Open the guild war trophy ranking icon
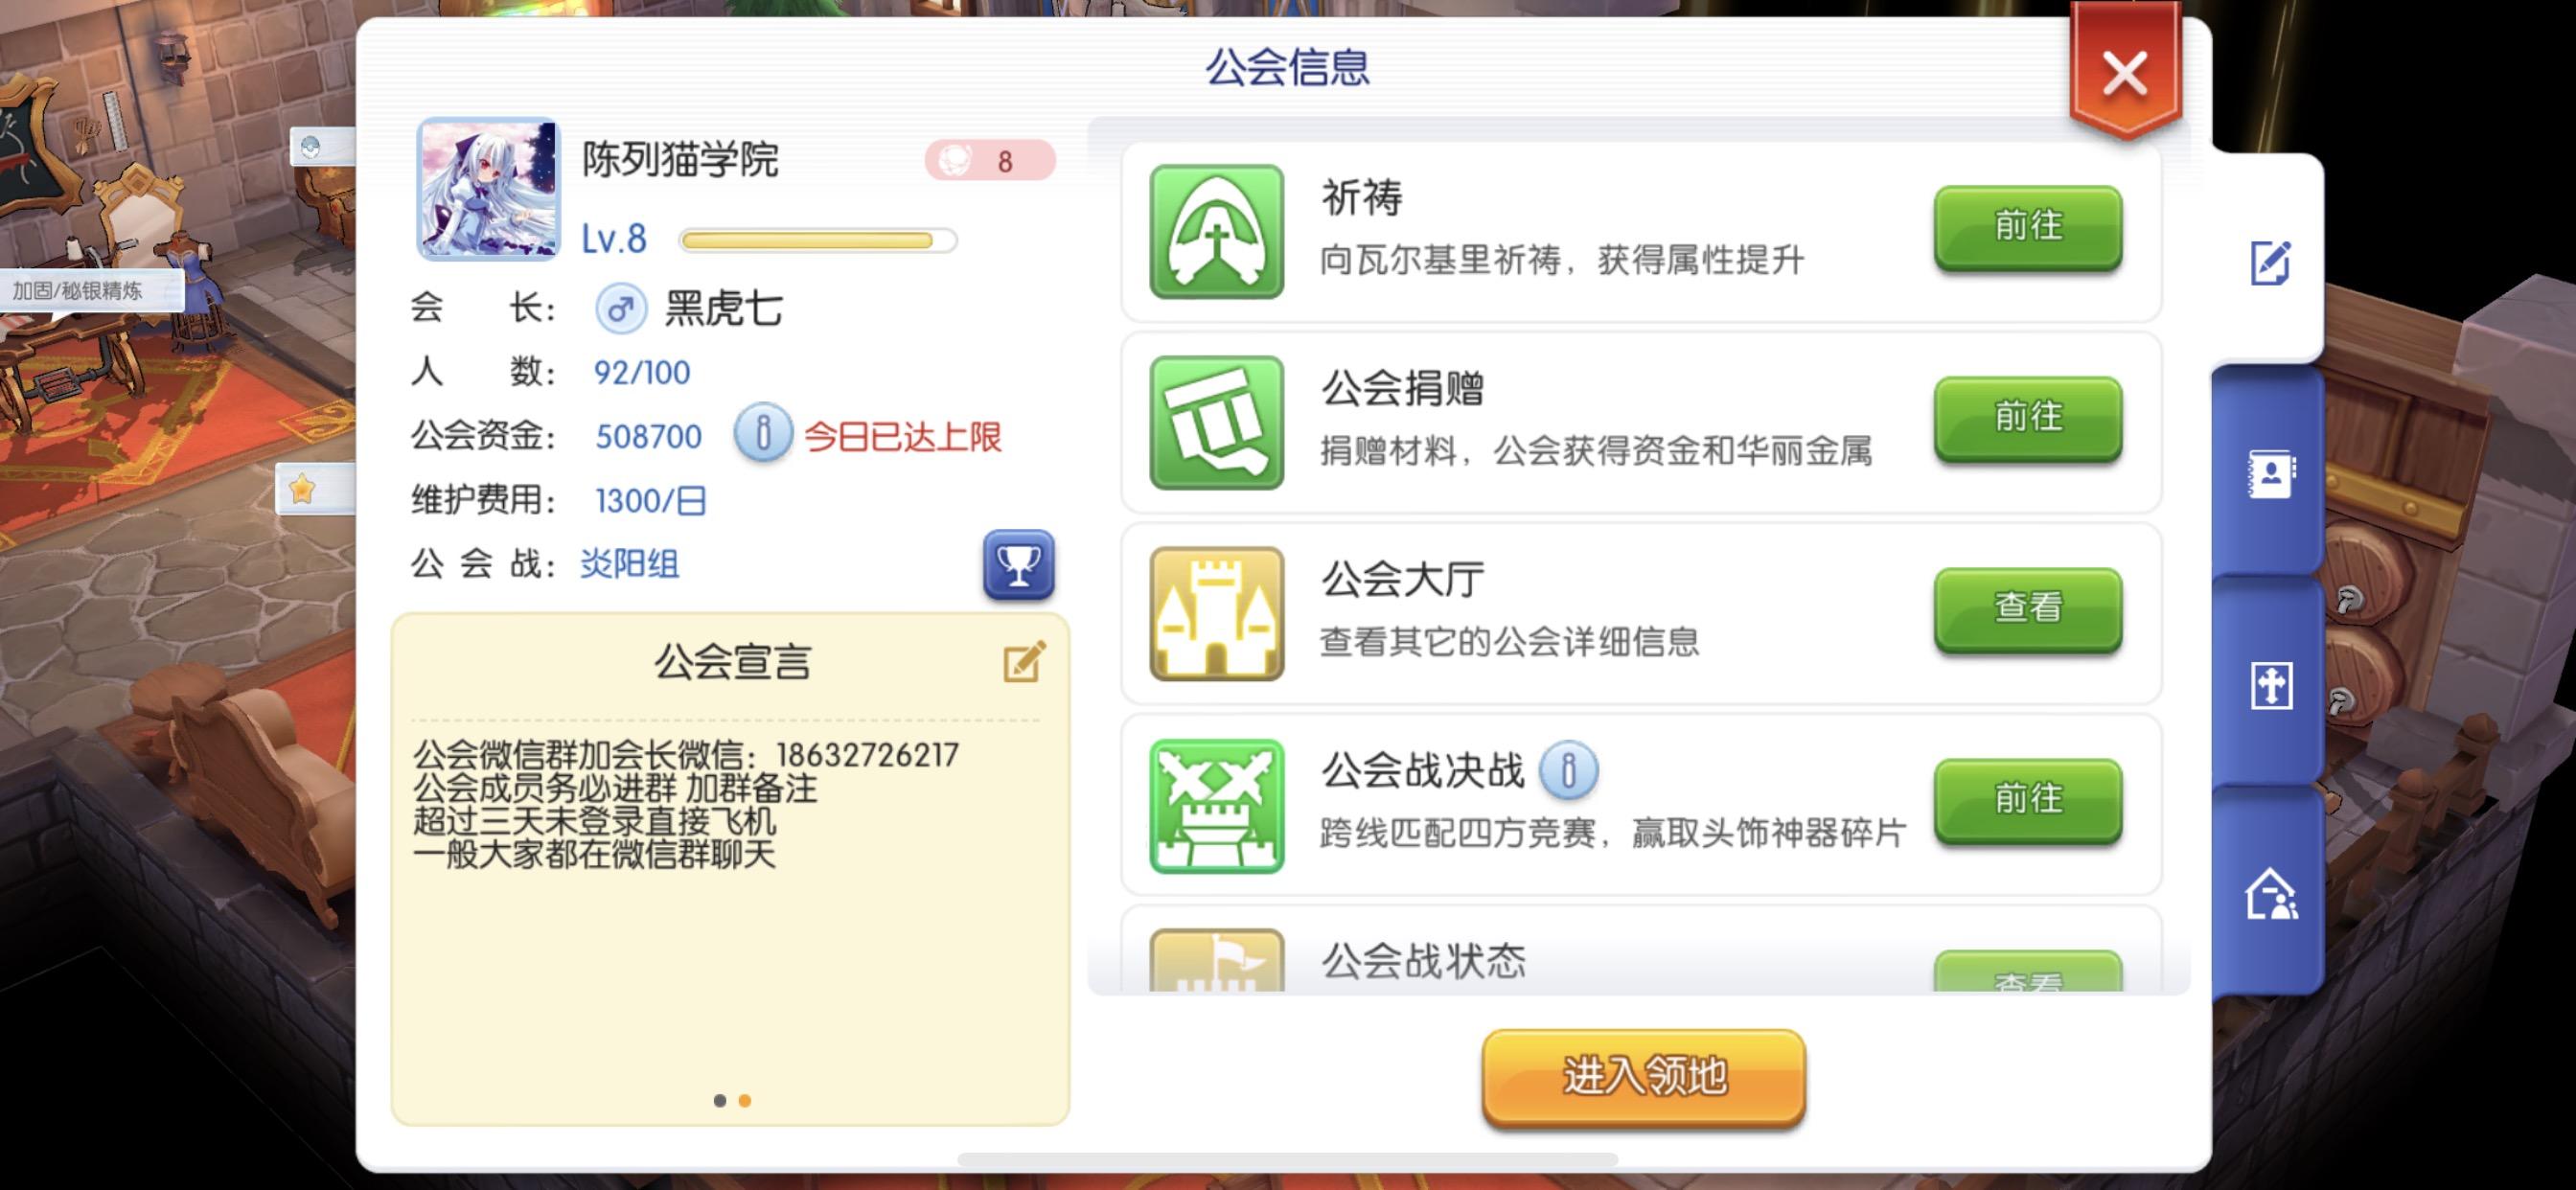This screenshot has height=1190, width=2576. 1018,565
